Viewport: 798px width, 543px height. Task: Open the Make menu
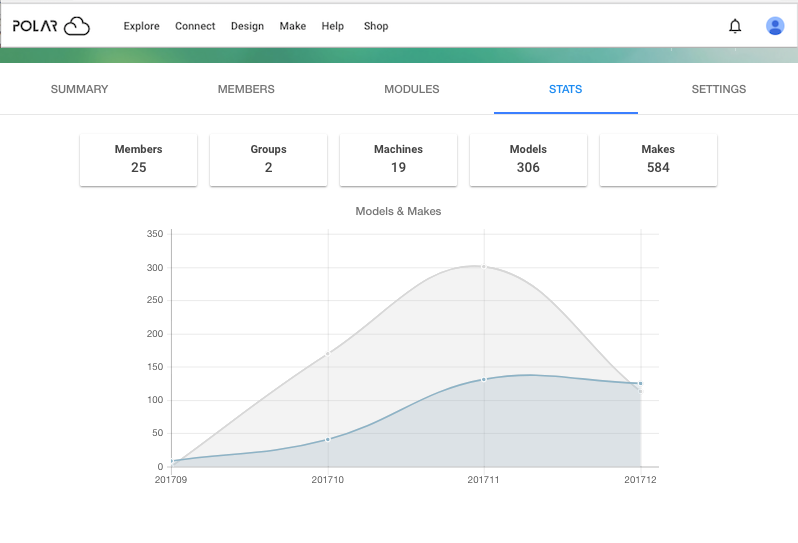click(x=293, y=26)
